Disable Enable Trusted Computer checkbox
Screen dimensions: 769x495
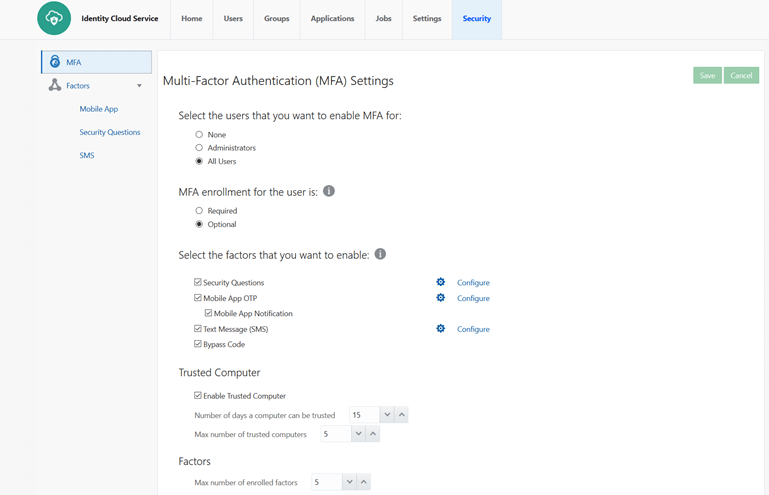[x=198, y=396]
